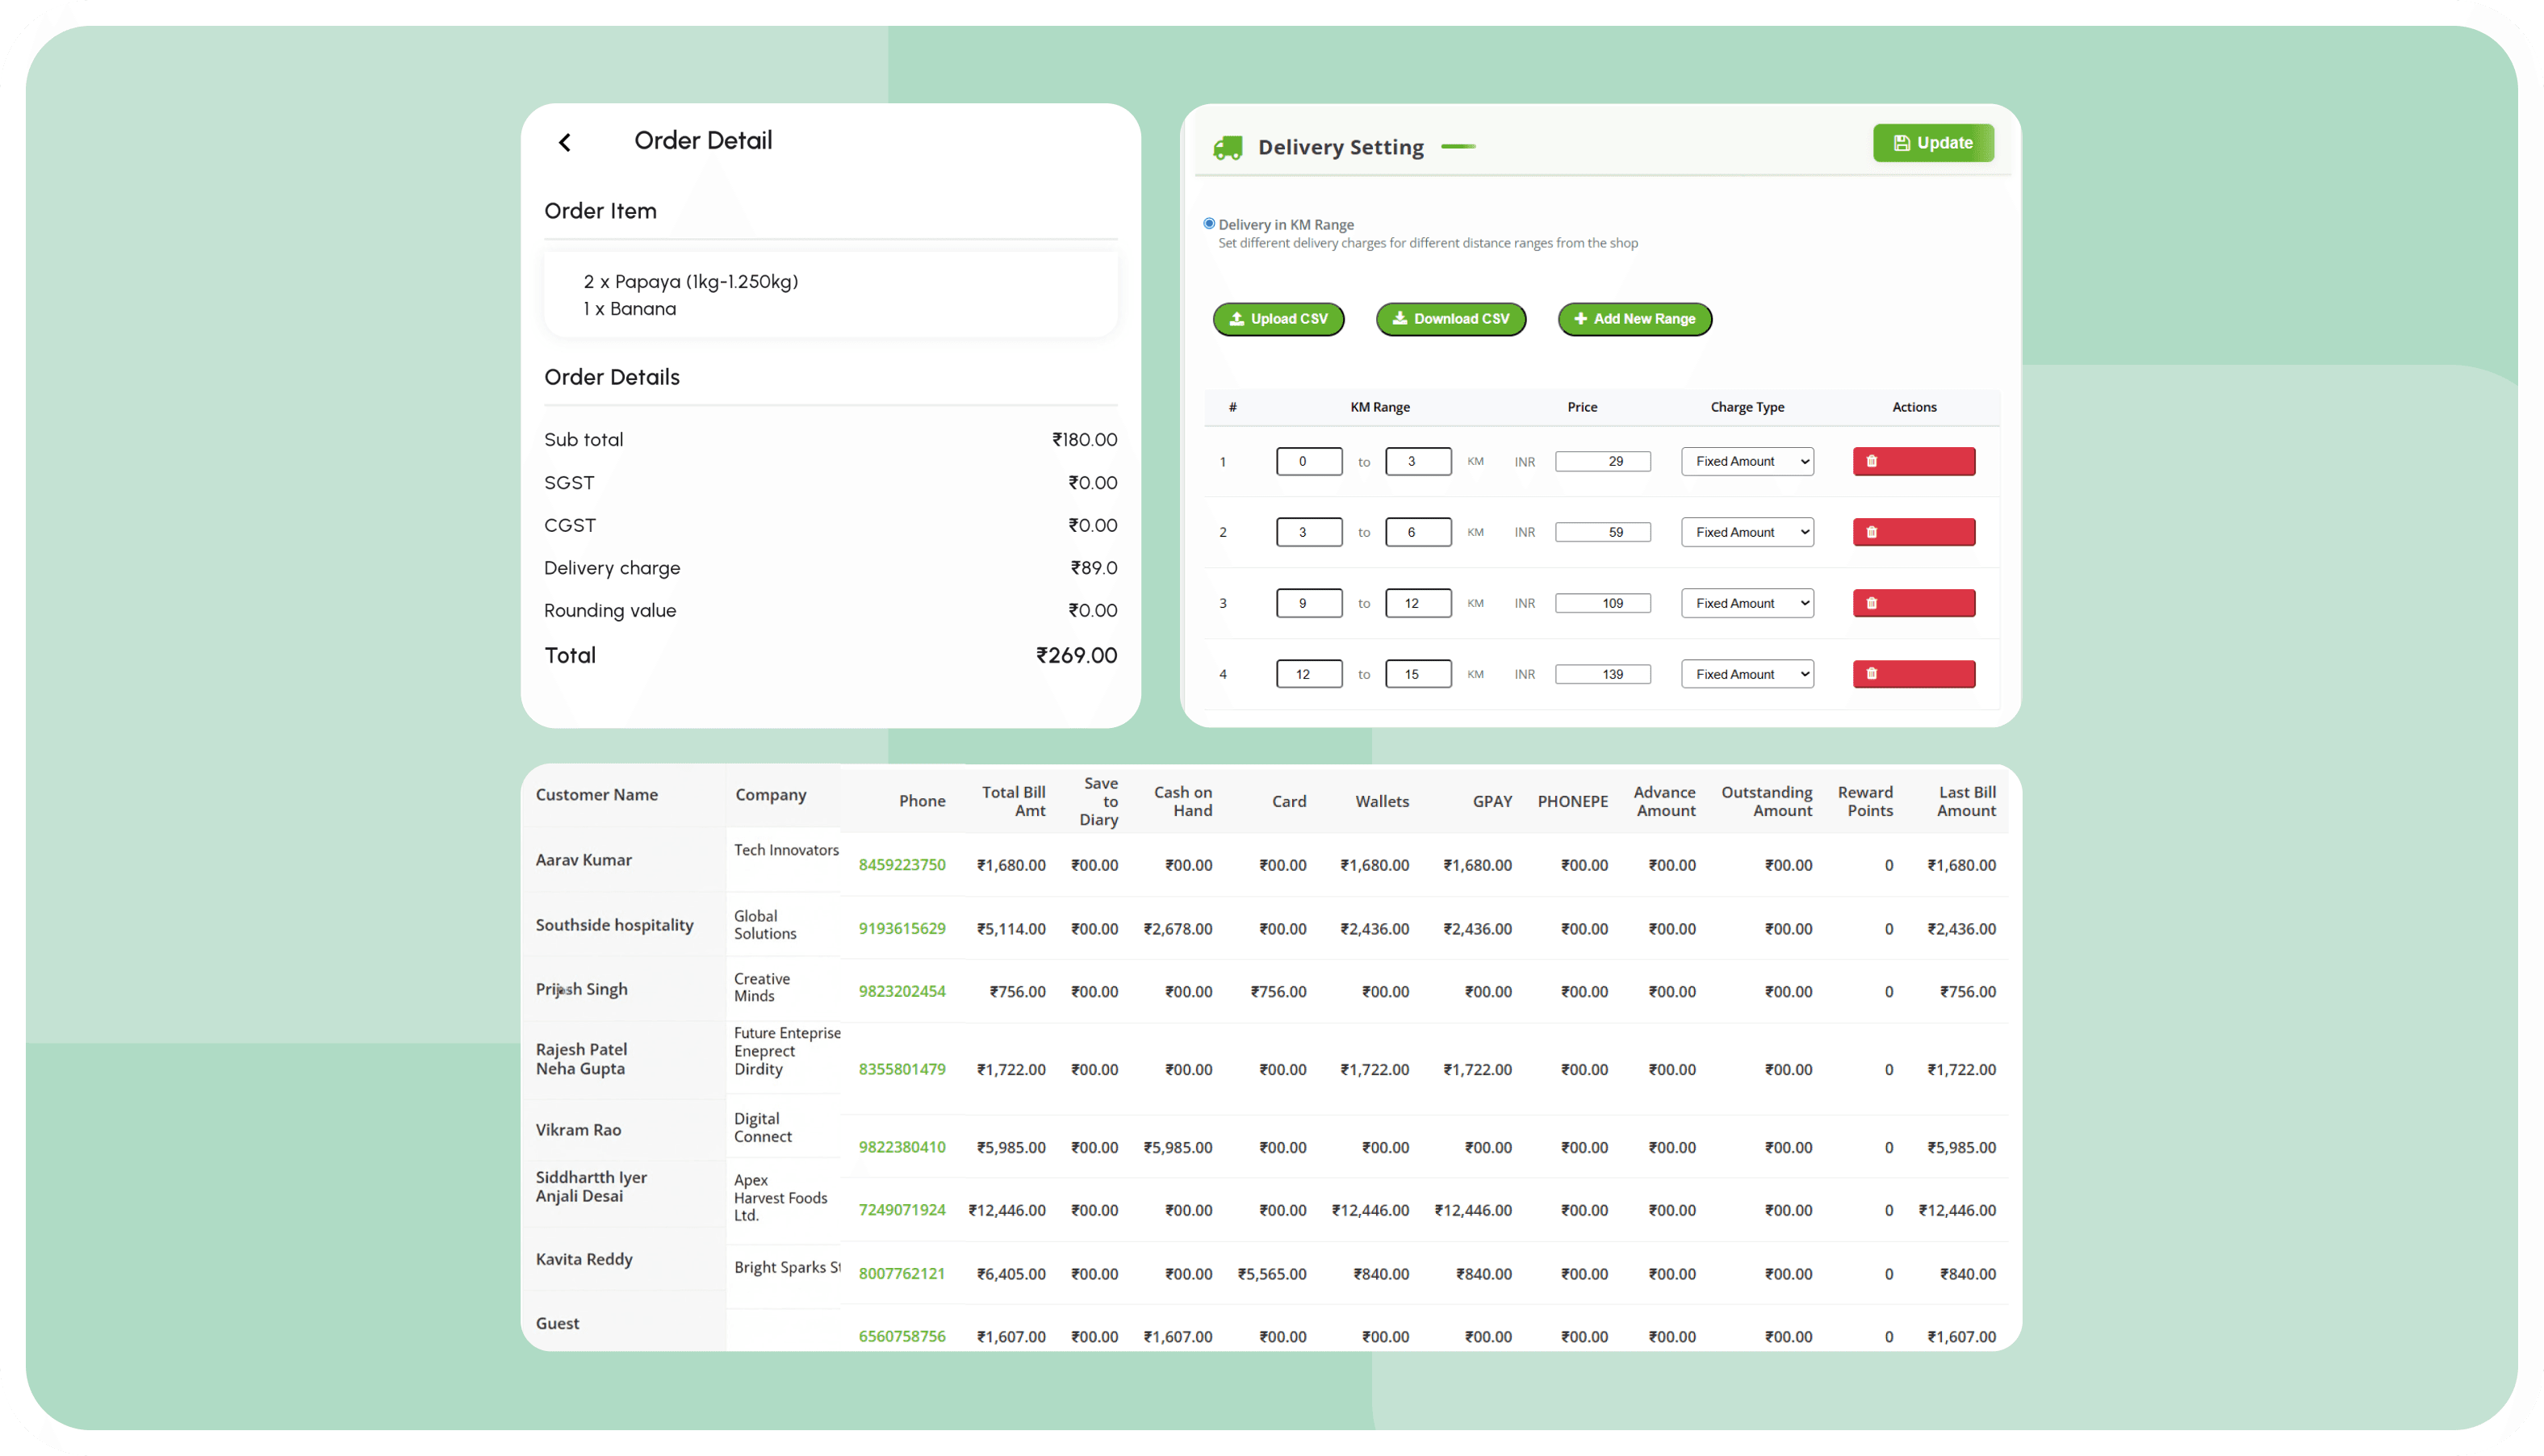
Task: Open Charge Type dropdown for row 1
Action: coord(1746,461)
